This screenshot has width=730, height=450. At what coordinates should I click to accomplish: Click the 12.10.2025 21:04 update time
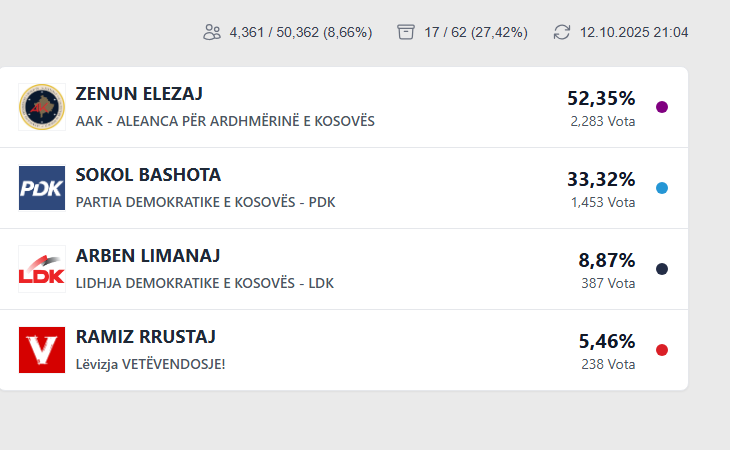click(634, 32)
